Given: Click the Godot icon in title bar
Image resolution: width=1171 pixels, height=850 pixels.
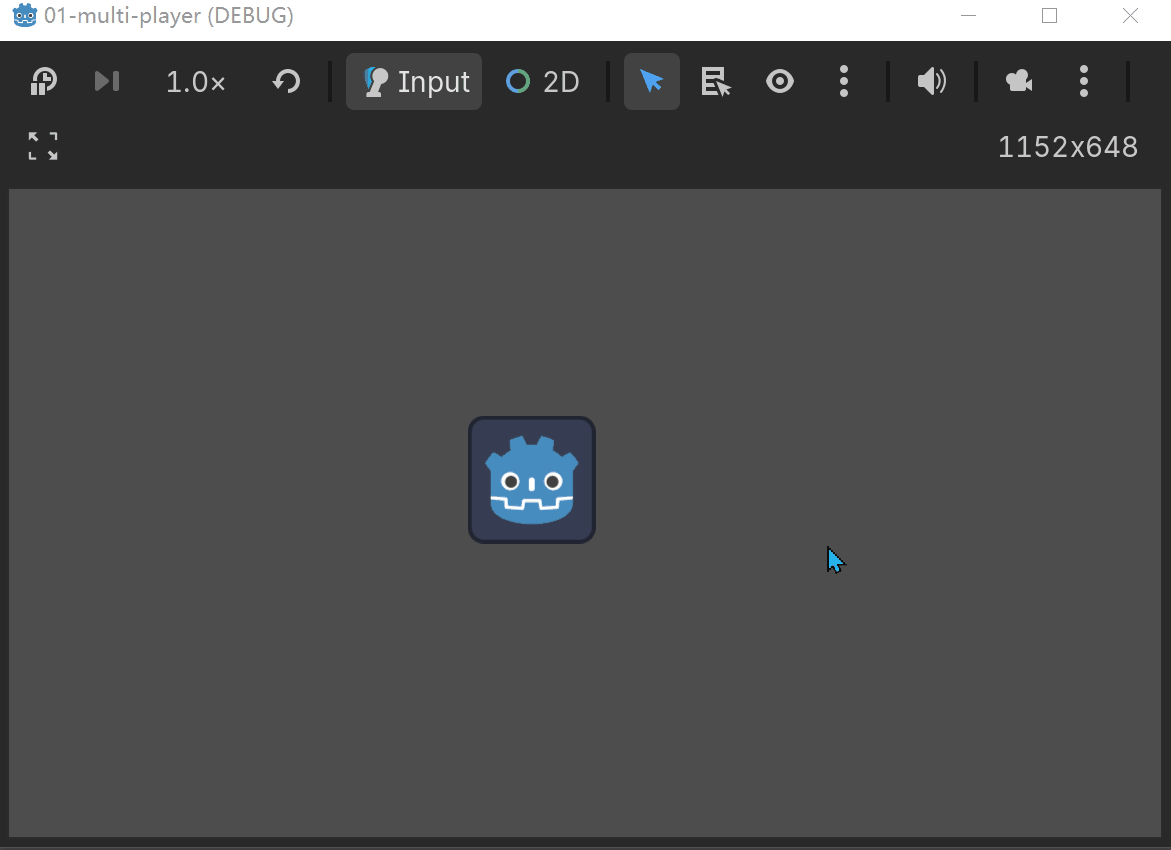Looking at the screenshot, I should click(24, 16).
